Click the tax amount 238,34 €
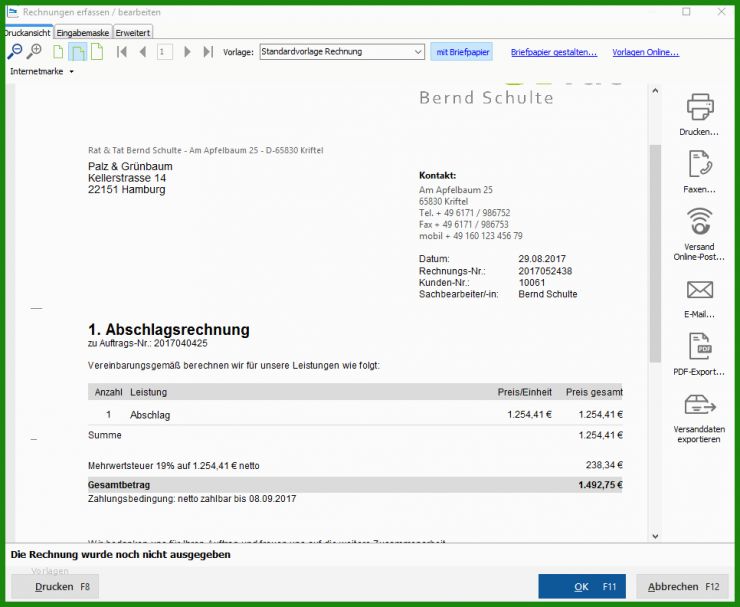This screenshot has width=740, height=607. coord(604,465)
